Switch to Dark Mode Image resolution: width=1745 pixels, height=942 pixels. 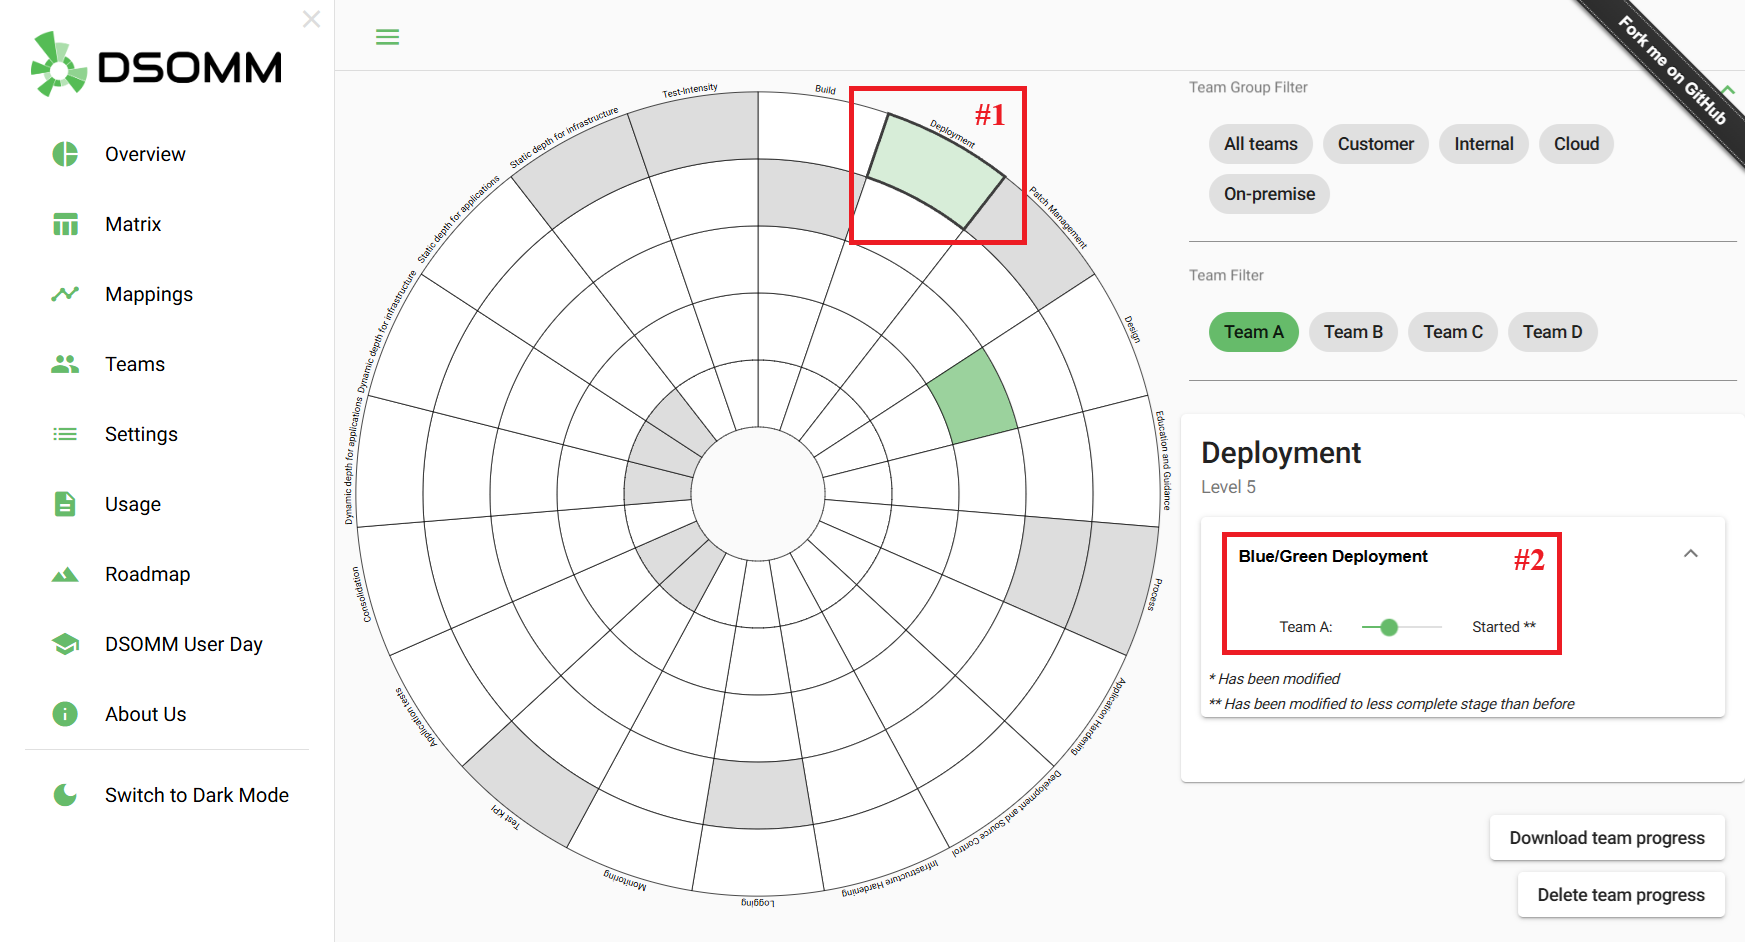[x=196, y=795]
